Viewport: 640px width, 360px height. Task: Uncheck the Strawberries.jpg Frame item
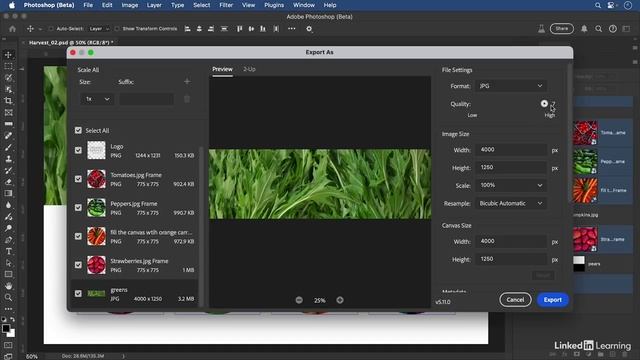78,265
